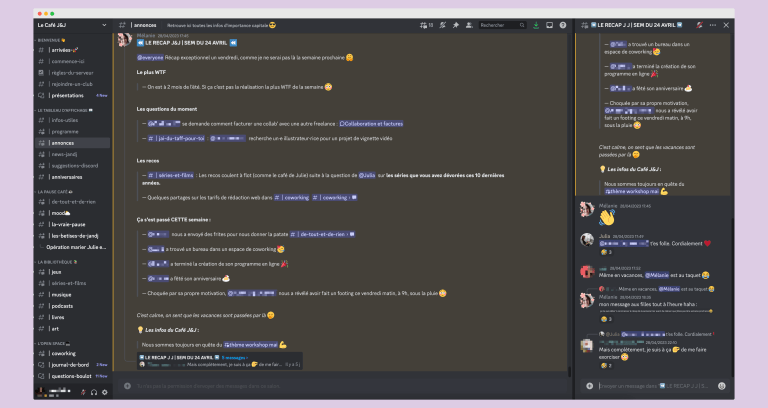Open the musique channel

[x=62, y=295]
